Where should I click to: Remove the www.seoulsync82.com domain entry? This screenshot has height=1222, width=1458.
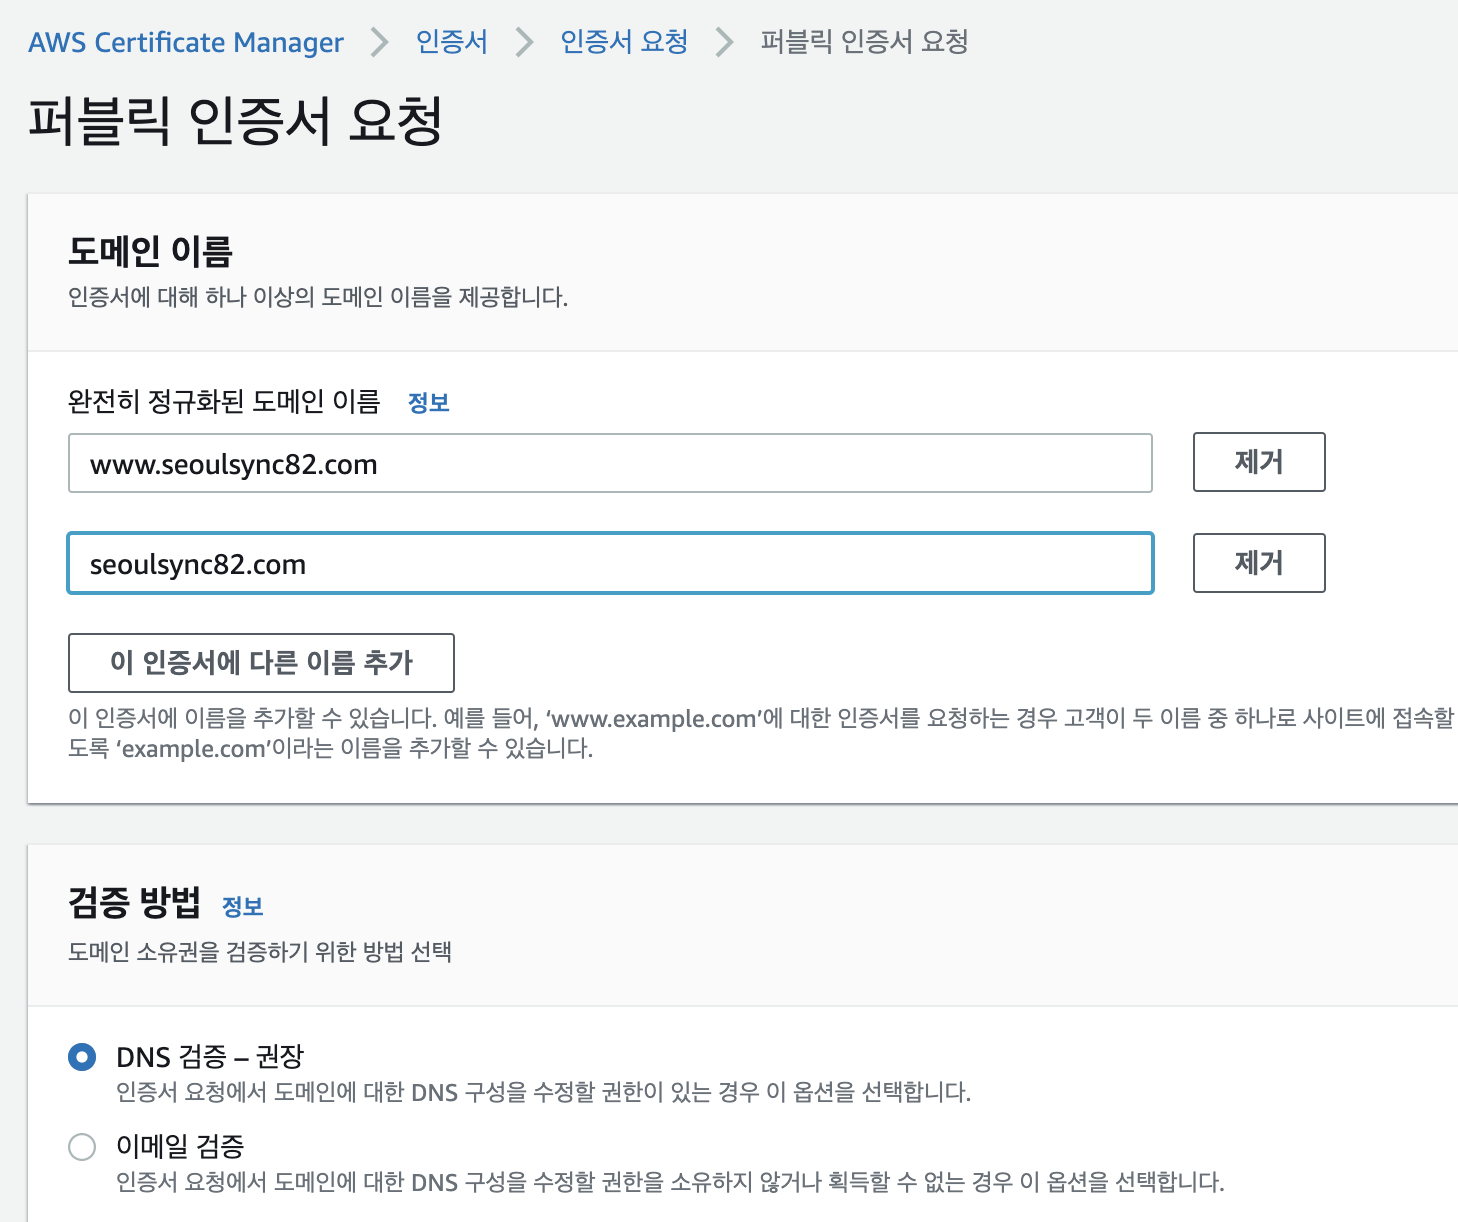(x=1259, y=462)
